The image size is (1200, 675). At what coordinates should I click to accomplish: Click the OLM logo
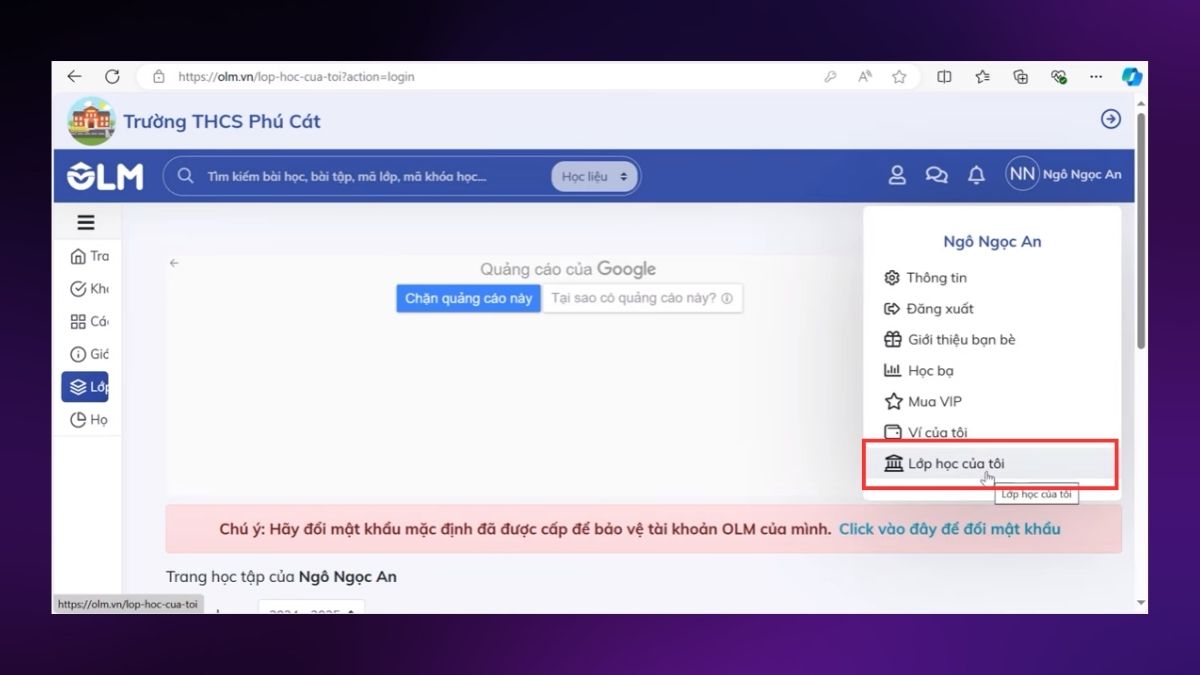tap(105, 176)
